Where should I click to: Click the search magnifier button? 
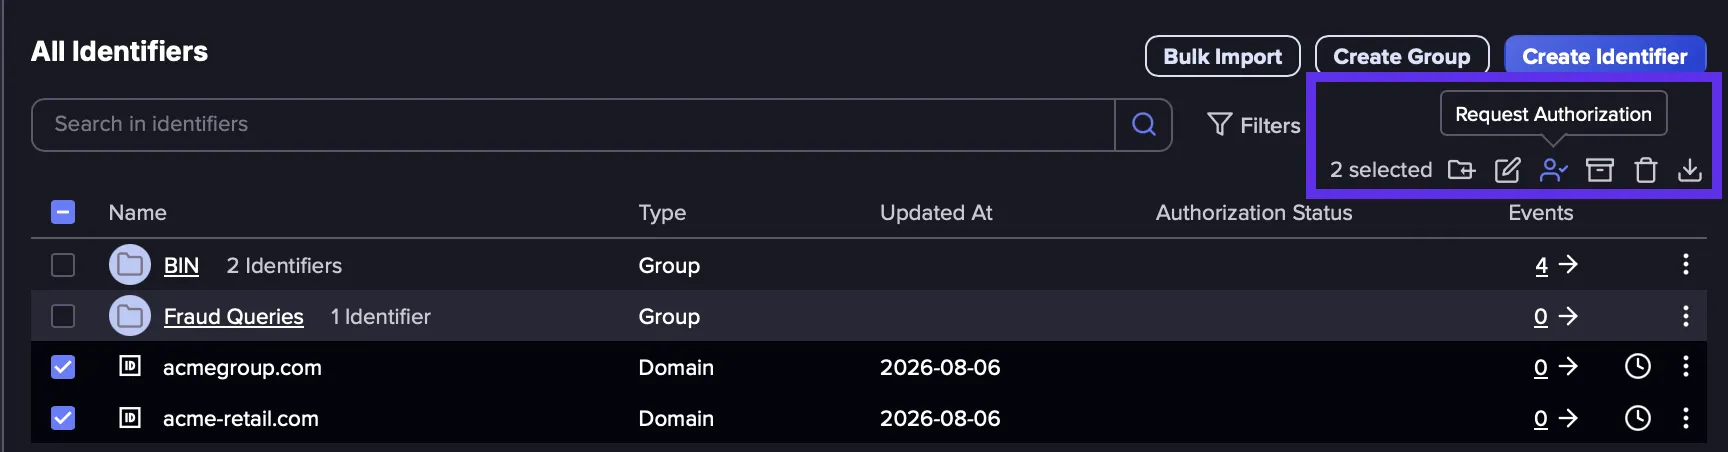click(x=1144, y=124)
